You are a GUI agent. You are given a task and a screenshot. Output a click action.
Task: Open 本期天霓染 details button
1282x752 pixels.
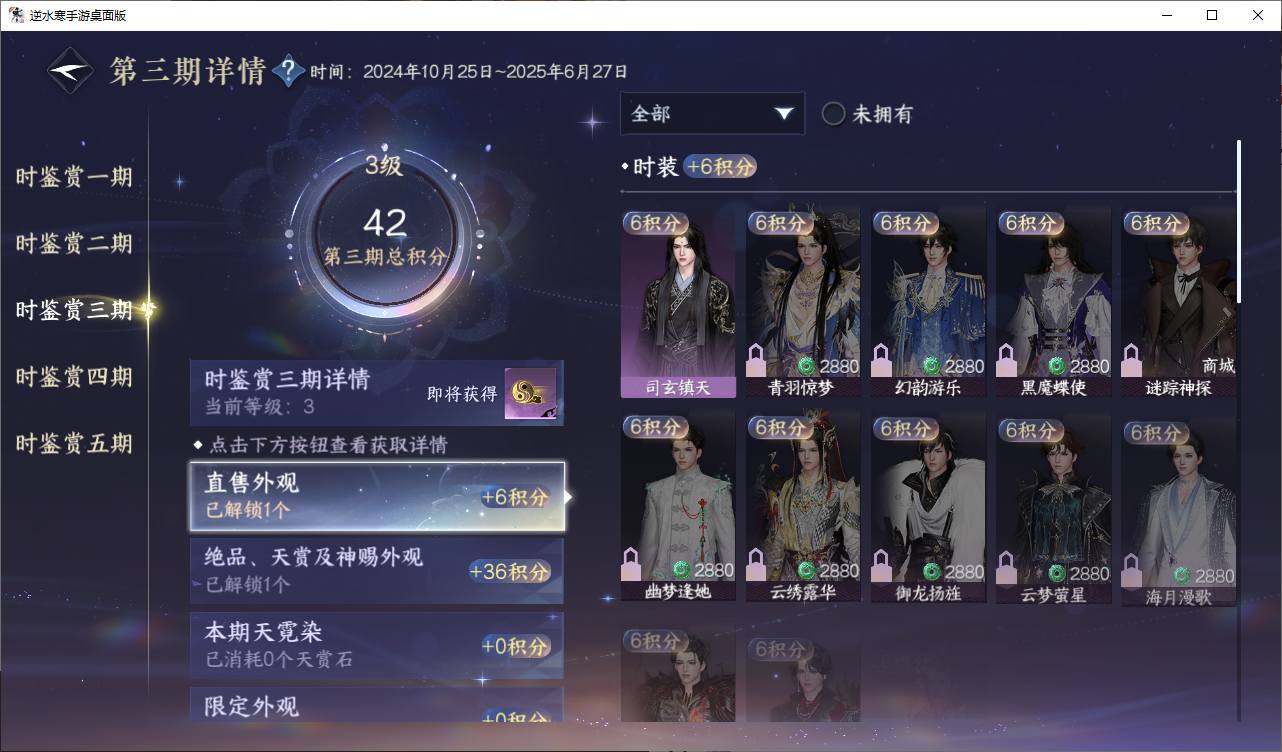(x=377, y=645)
